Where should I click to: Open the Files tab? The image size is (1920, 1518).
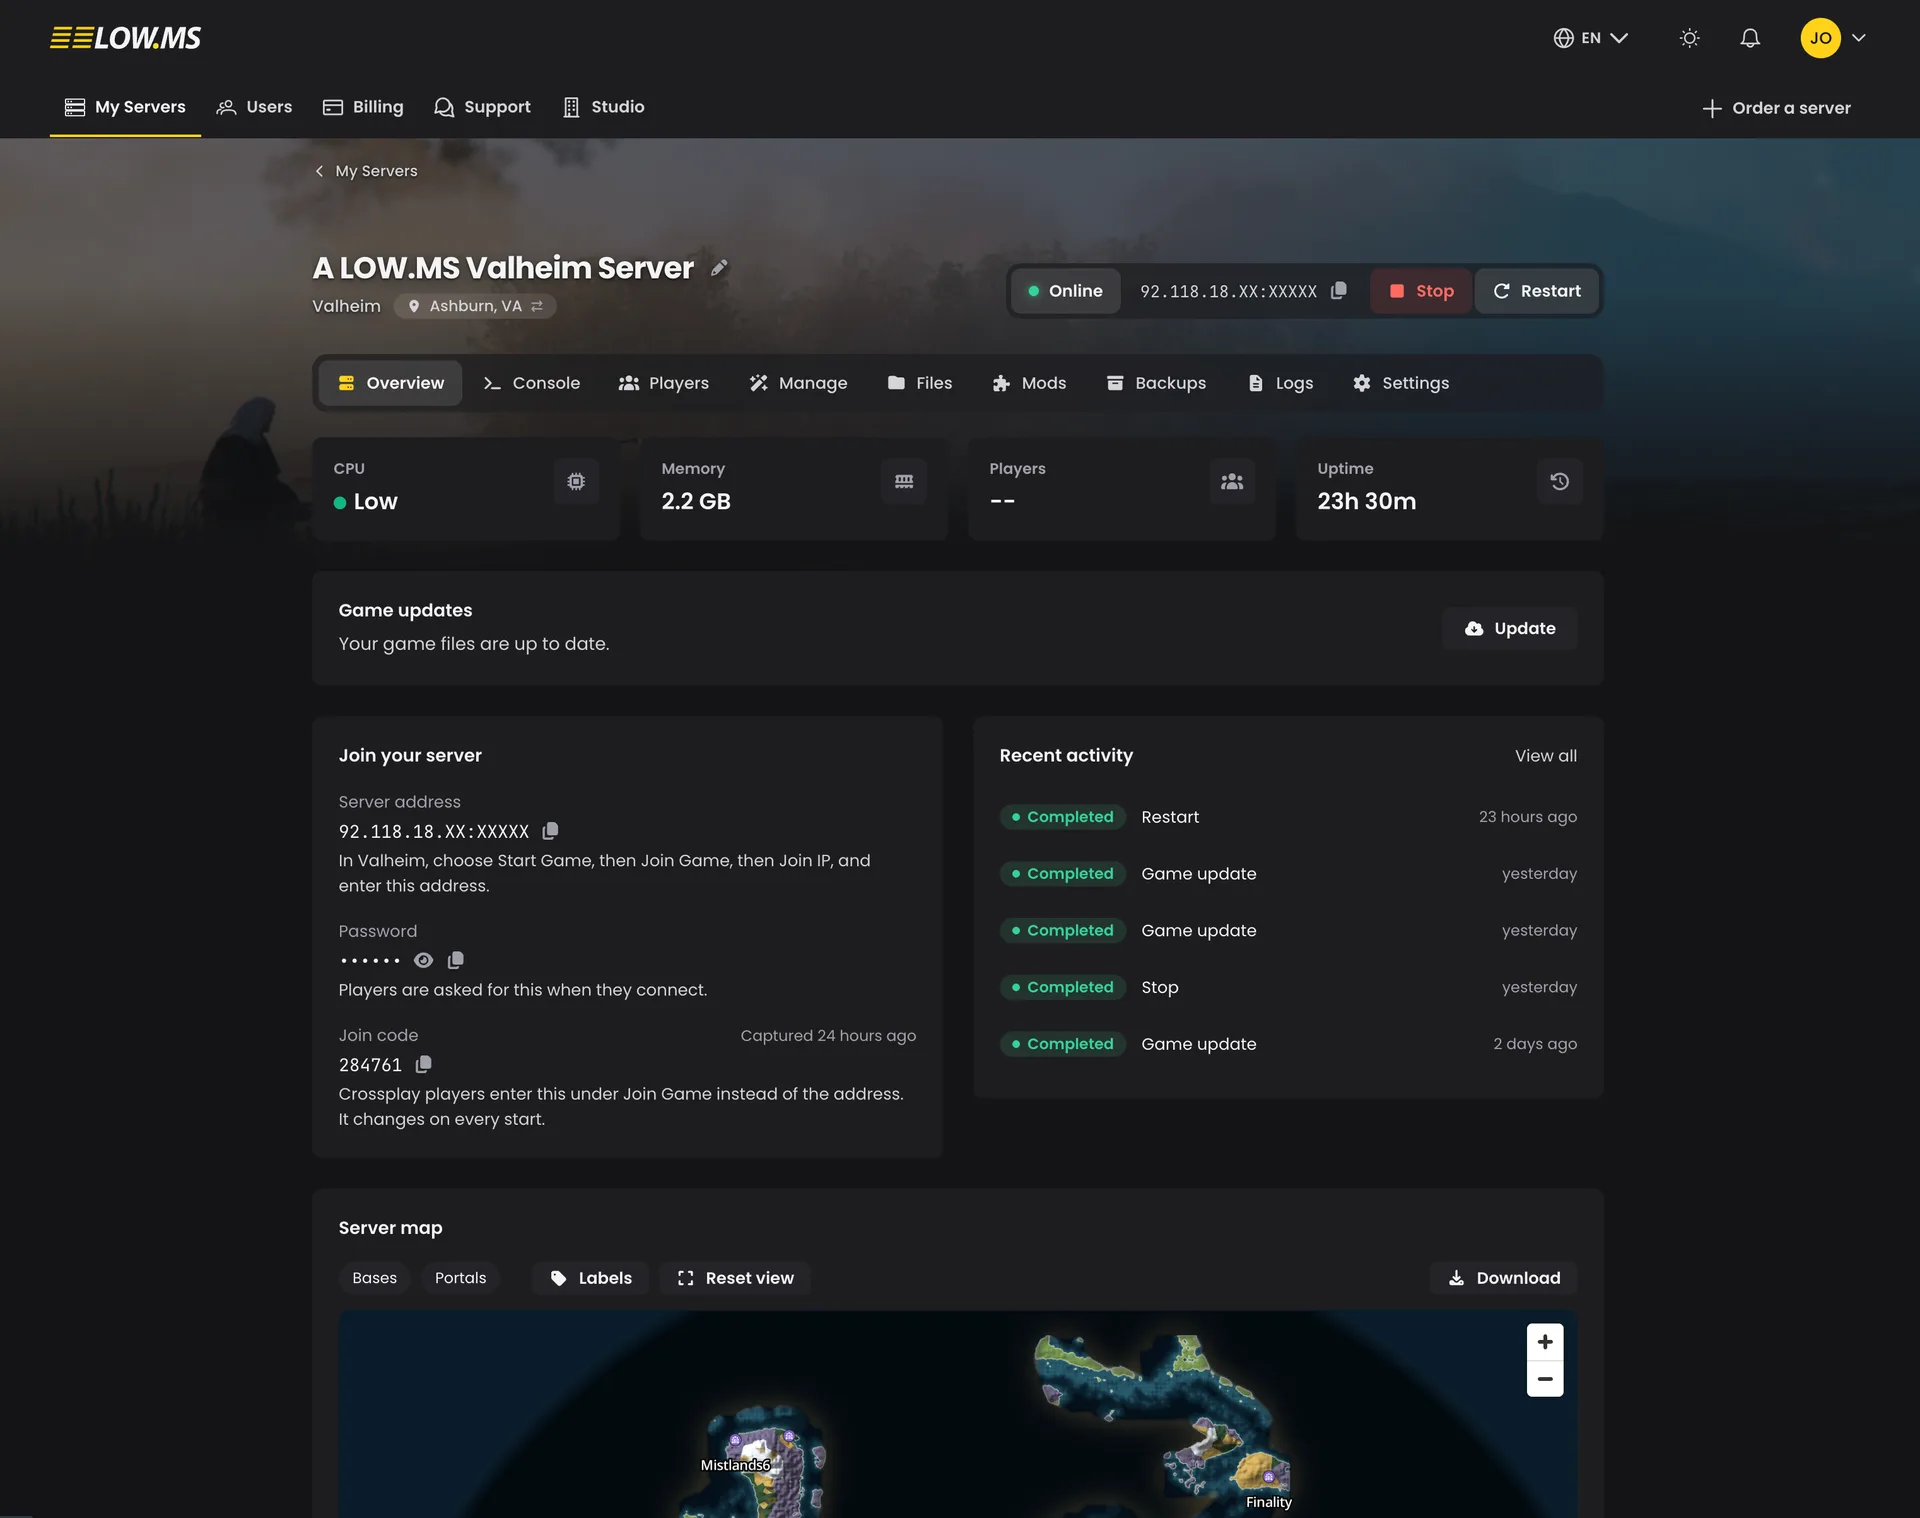coord(919,383)
